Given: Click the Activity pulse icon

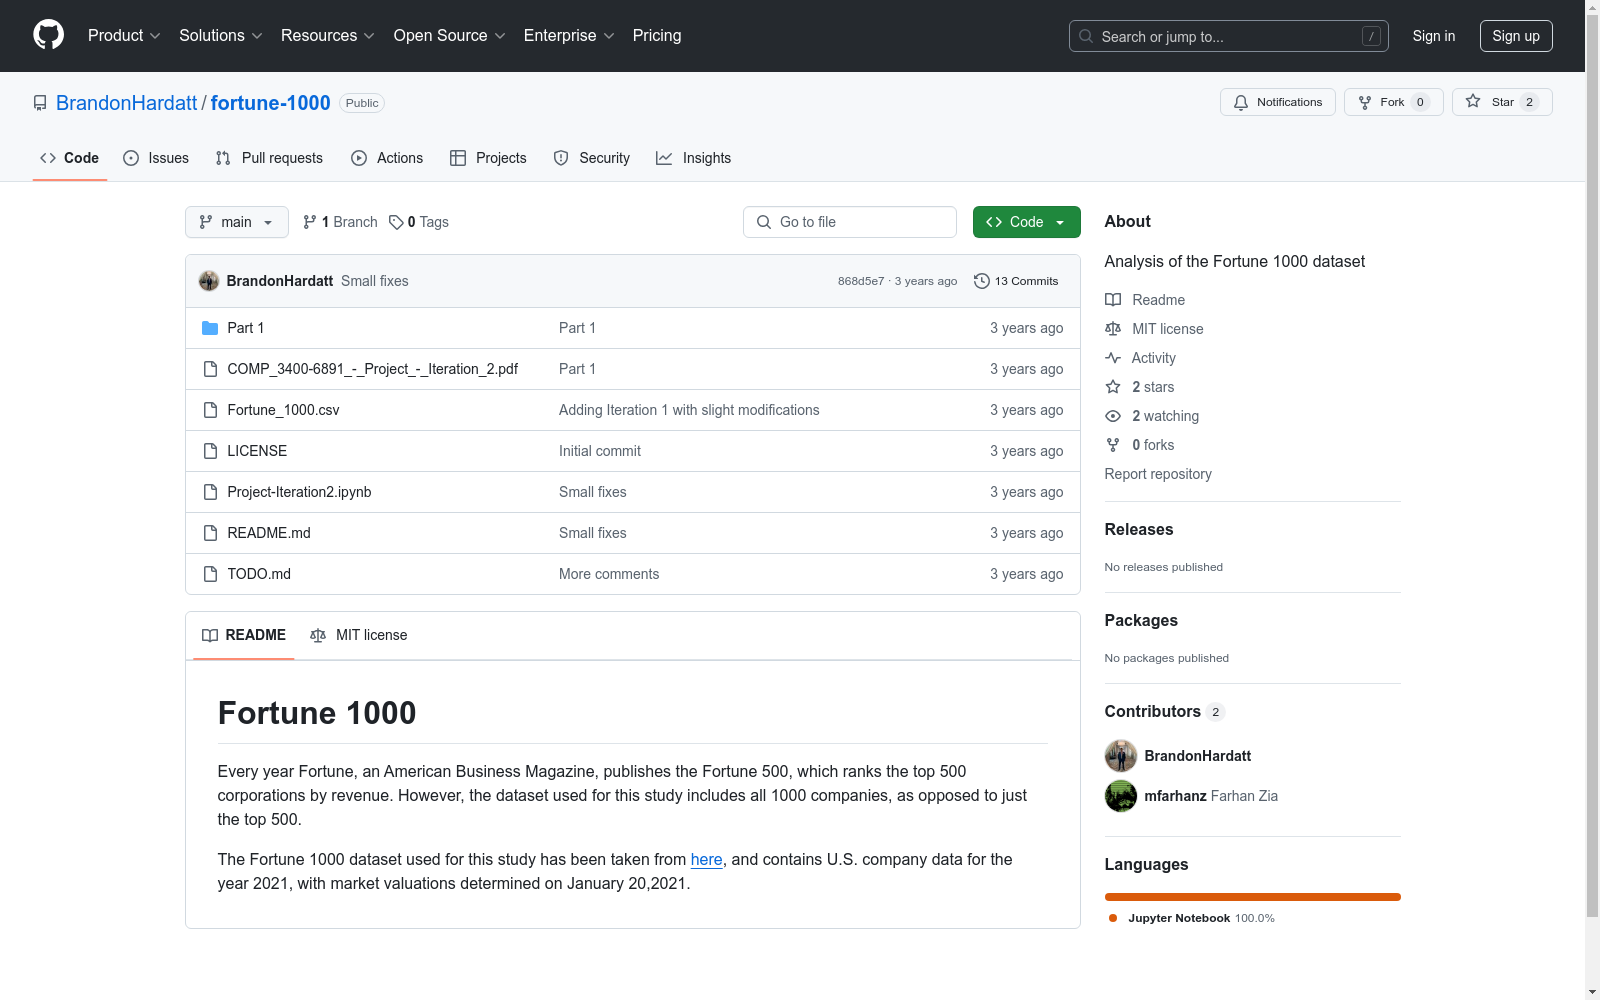Looking at the screenshot, I should [1113, 358].
